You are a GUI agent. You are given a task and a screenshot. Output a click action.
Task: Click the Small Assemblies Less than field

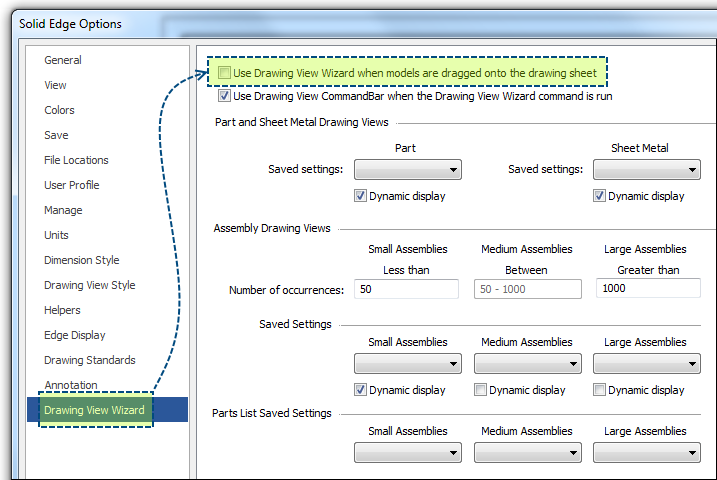[406, 289]
